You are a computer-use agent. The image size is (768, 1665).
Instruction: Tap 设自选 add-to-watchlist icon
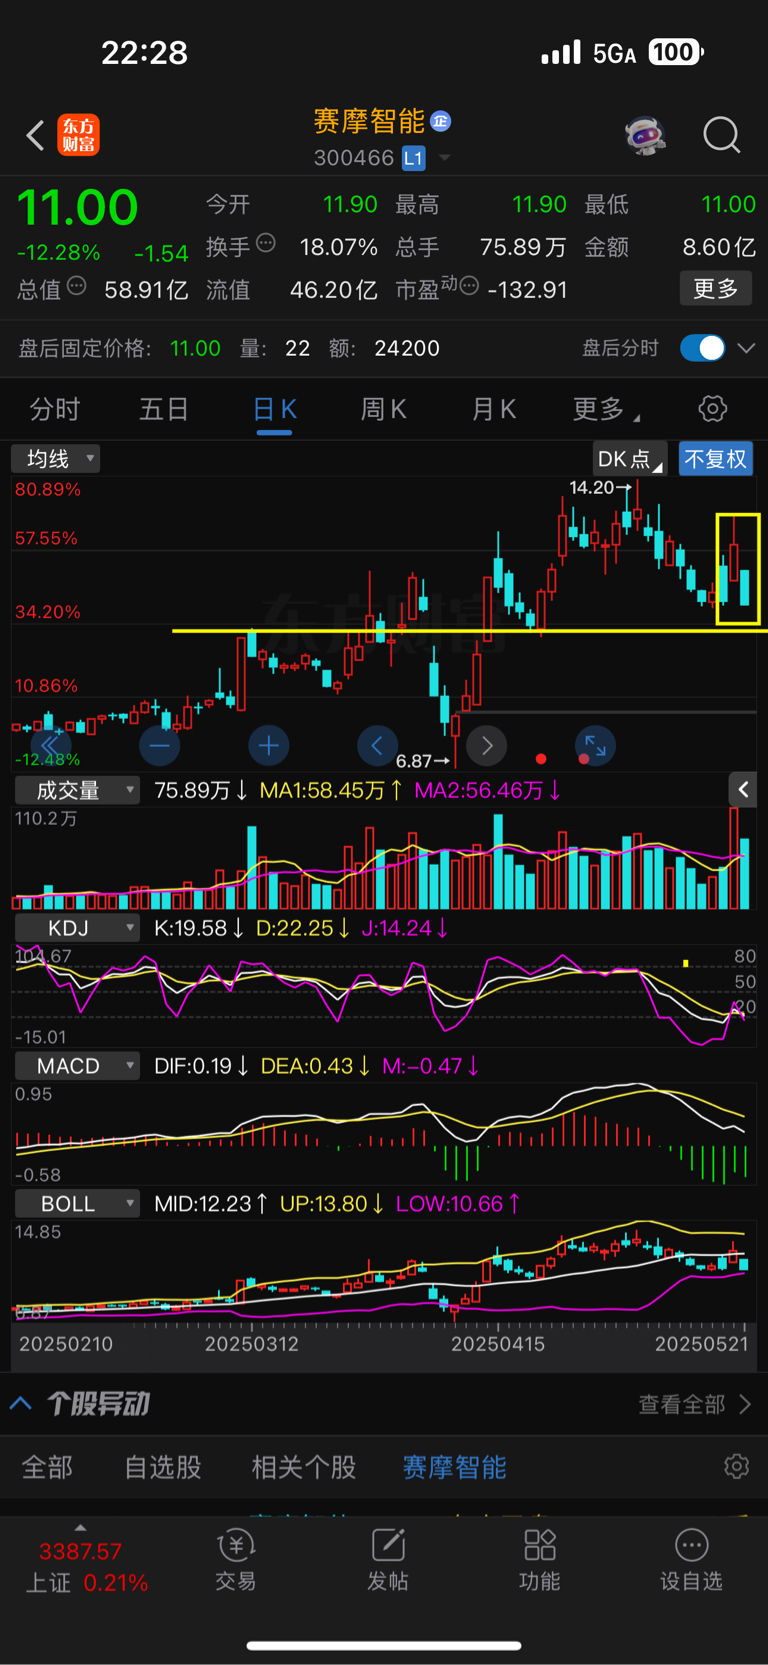click(691, 1560)
